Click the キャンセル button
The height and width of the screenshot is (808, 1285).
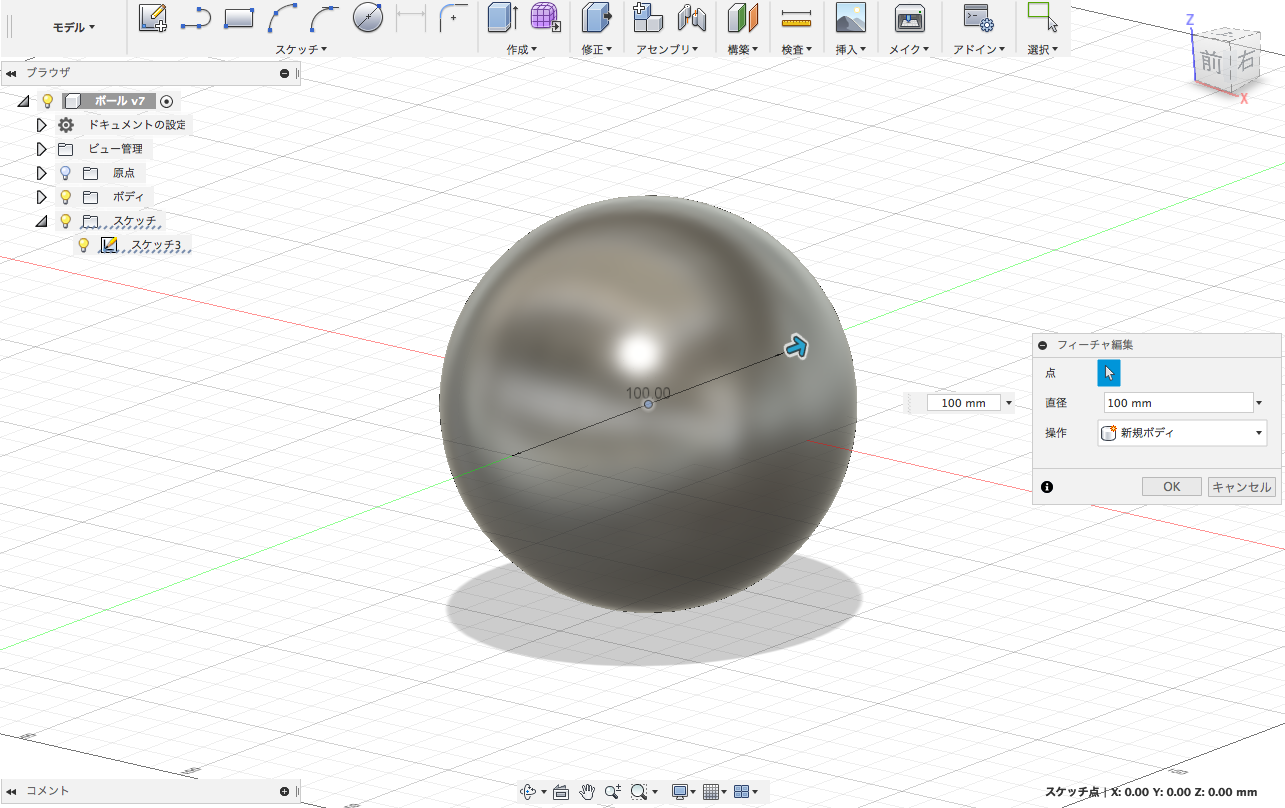coord(1241,487)
